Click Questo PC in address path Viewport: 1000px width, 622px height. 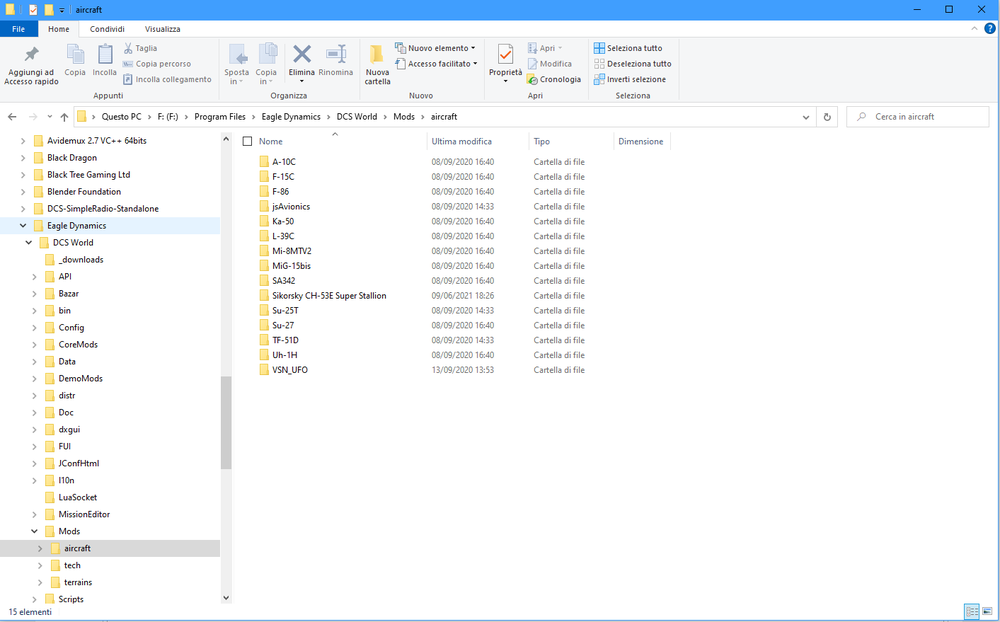(121, 117)
